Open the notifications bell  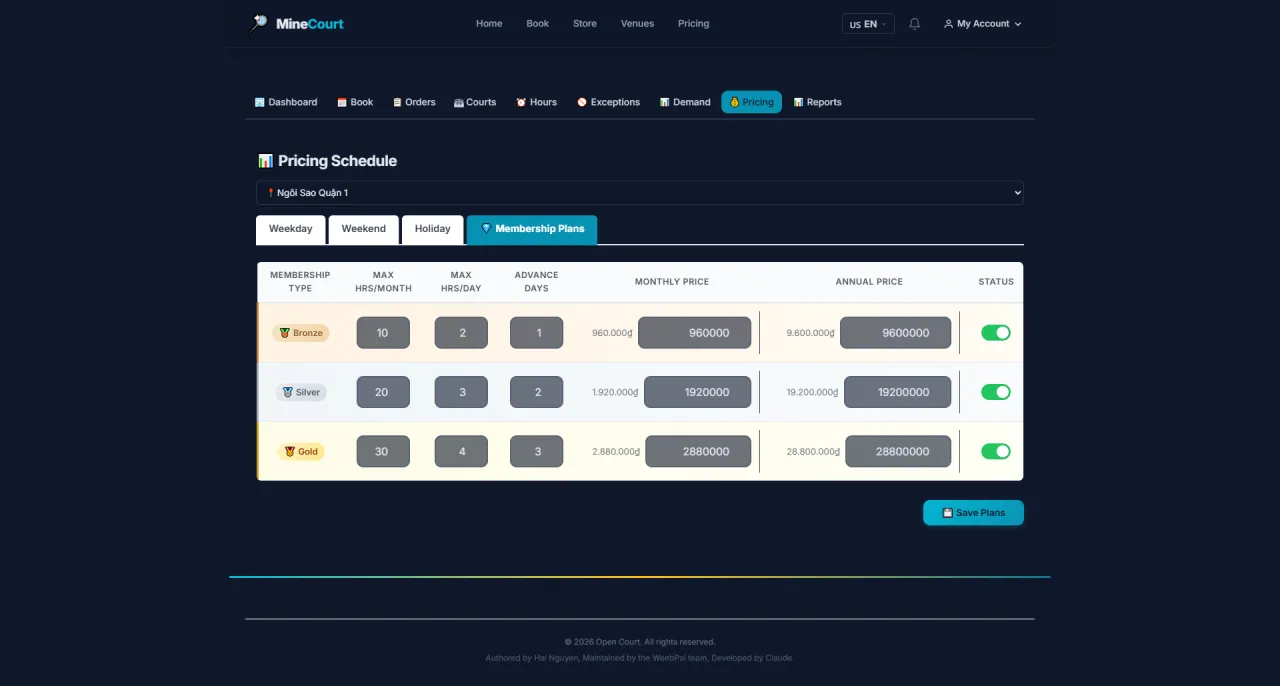click(914, 24)
